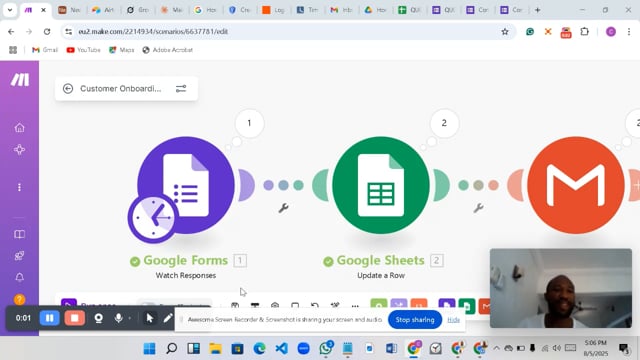The height and width of the screenshot is (360, 640).
Task: Open the clock schedule setting on Google Forms
Action: pos(153,218)
